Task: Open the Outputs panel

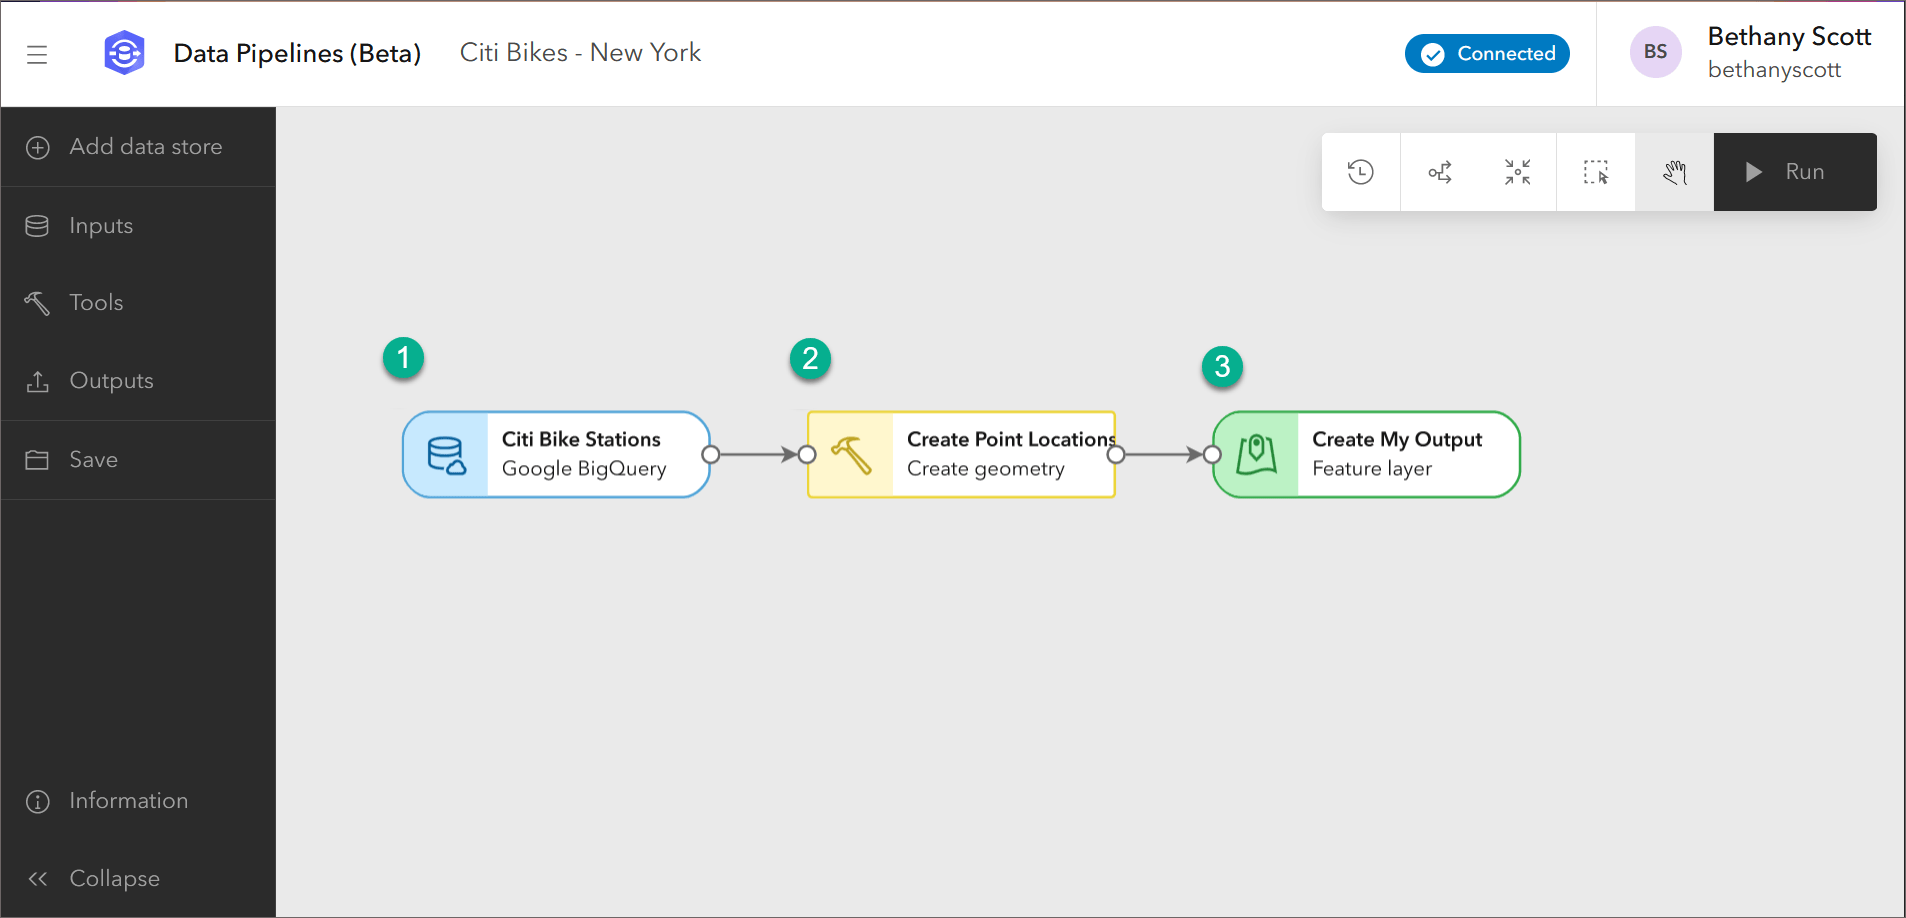Action: pos(111,380)
